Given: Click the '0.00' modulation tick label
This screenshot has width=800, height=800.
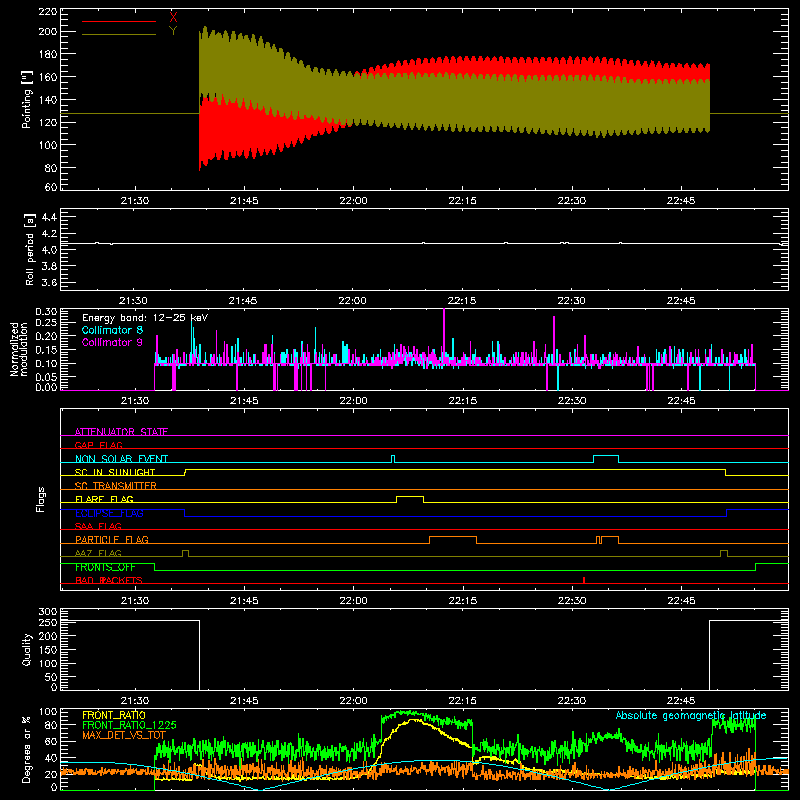Looking at the screenshot, I should [46, 387].
